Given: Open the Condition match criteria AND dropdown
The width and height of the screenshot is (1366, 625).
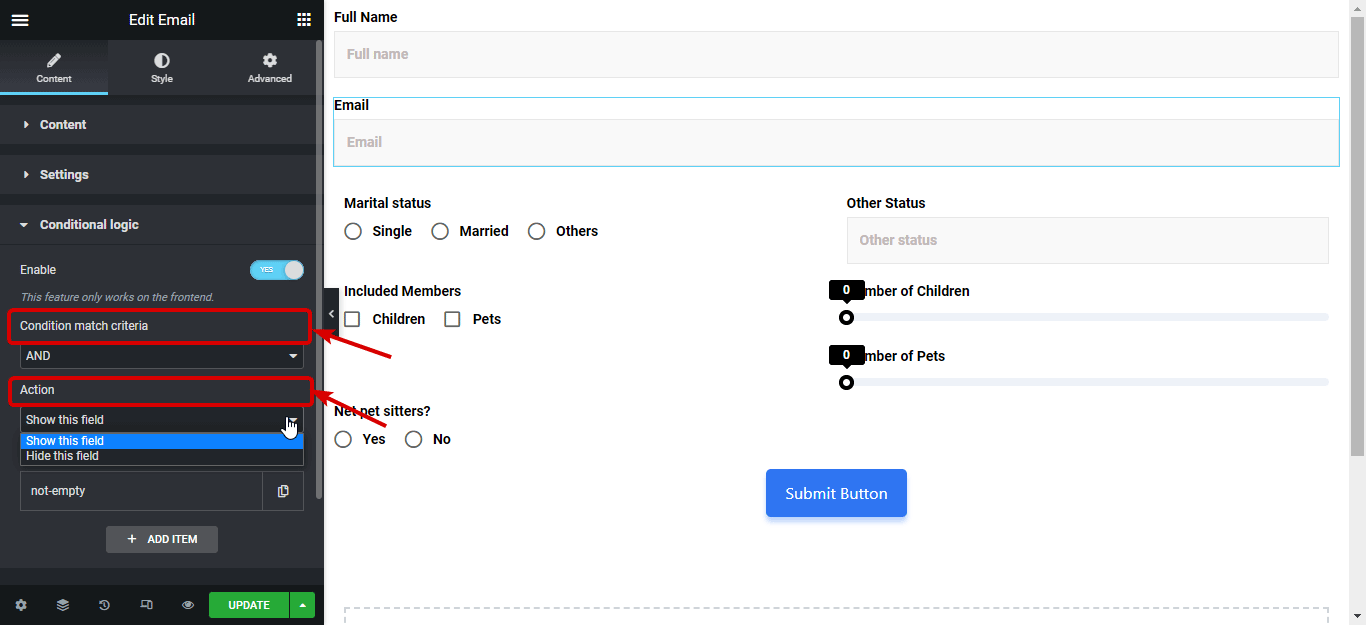Looking at the screenshot, I should (161, 355).
